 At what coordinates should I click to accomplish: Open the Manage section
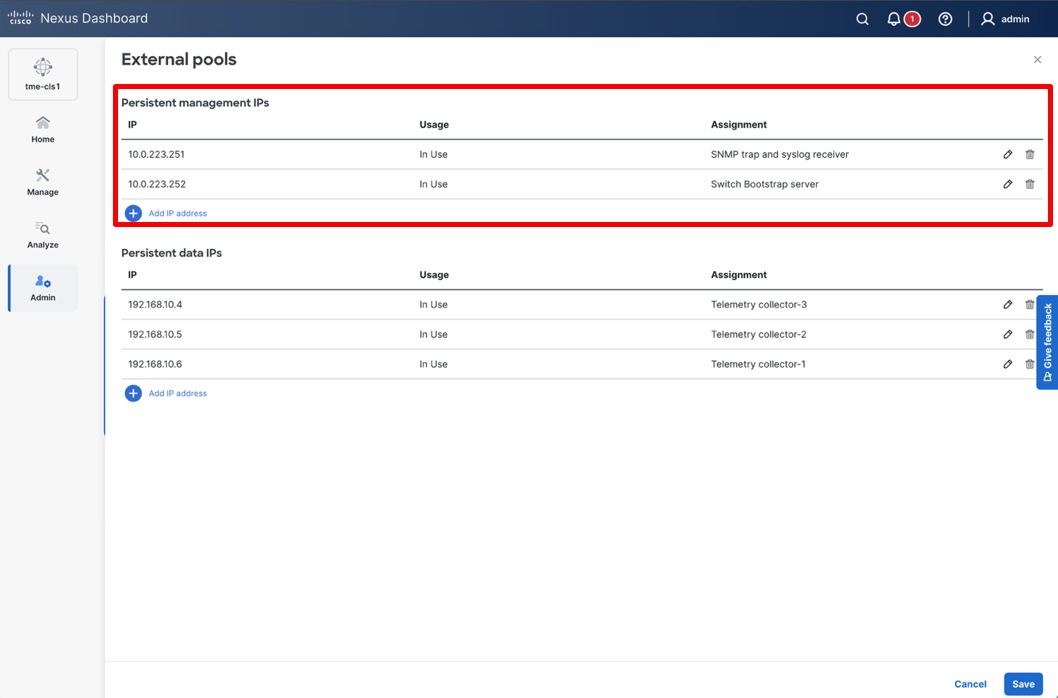point(42,182)
